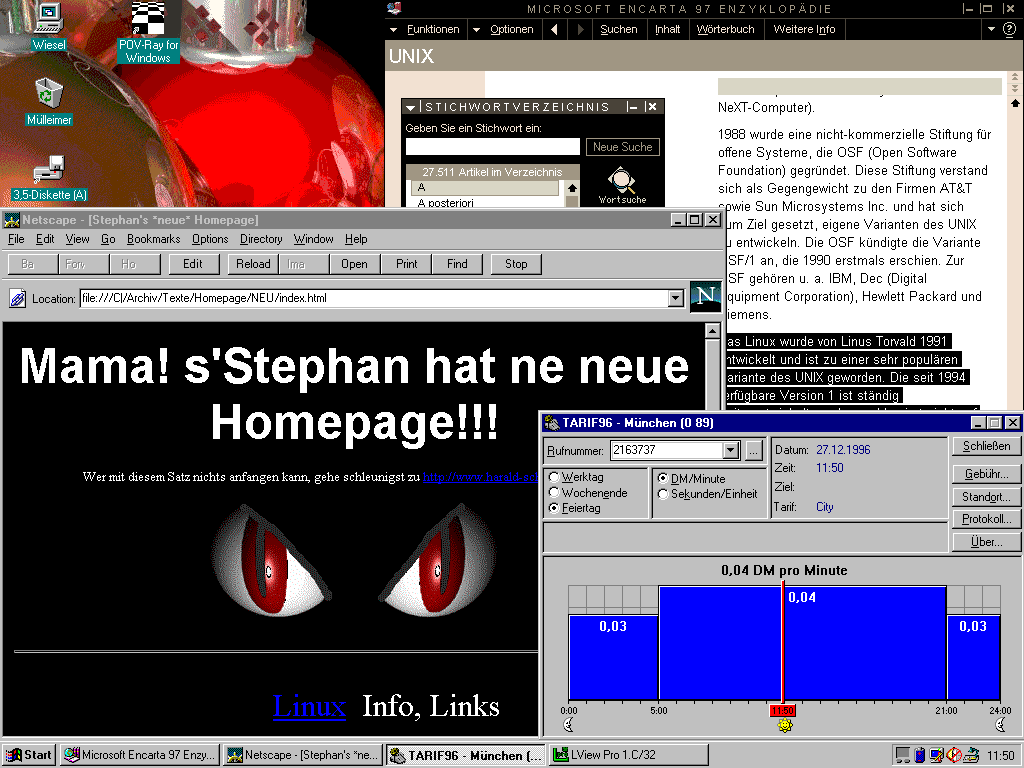This screenshot has width=1024, height=768.
Task: Open Weitere Info in Encarta
Action: [x=804, y=29]
